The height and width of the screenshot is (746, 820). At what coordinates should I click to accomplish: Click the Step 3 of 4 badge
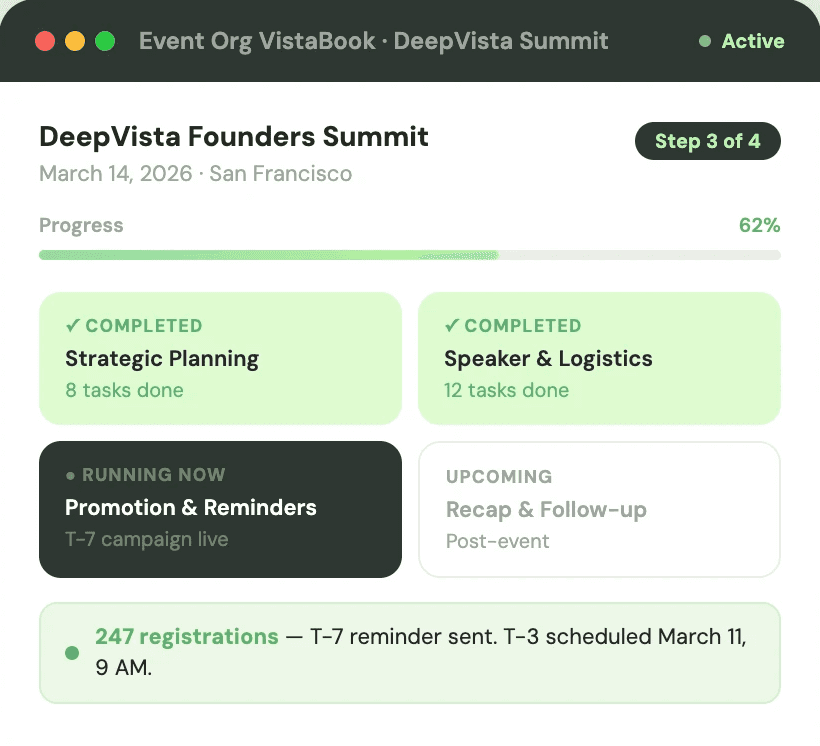pos(708,141)
